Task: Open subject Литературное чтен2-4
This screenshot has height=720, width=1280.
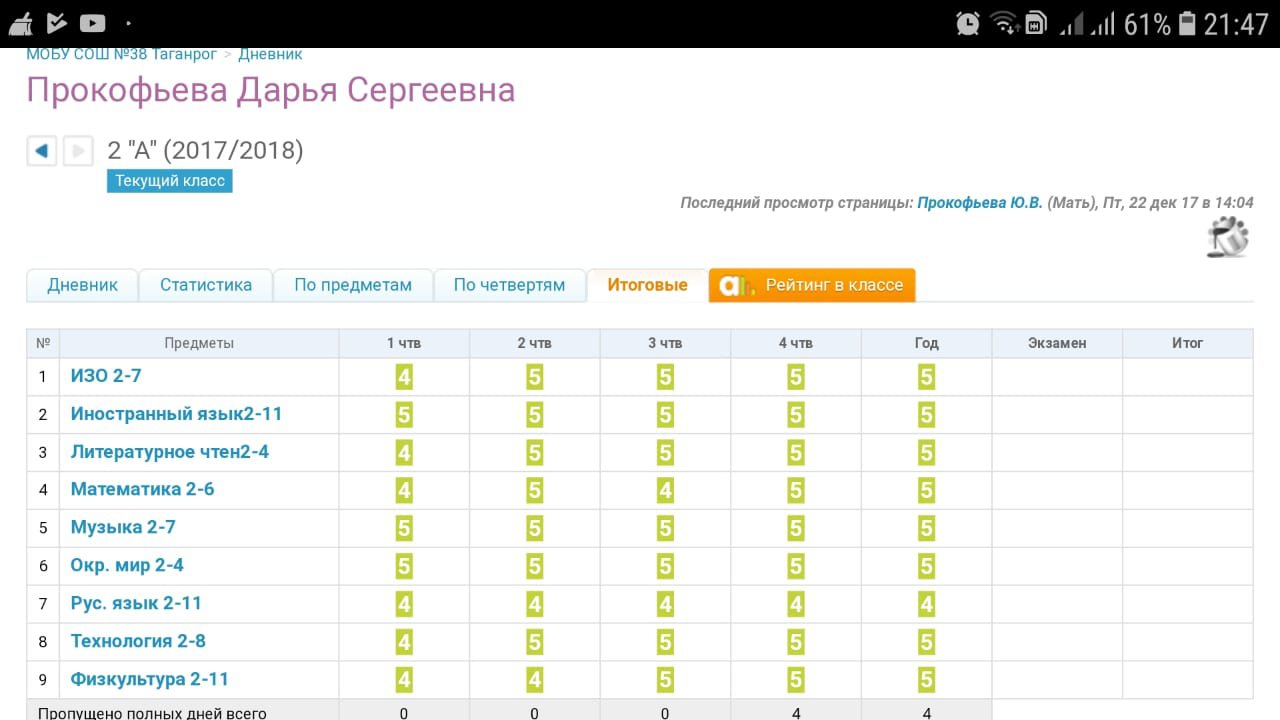Action: pos(169,452)
